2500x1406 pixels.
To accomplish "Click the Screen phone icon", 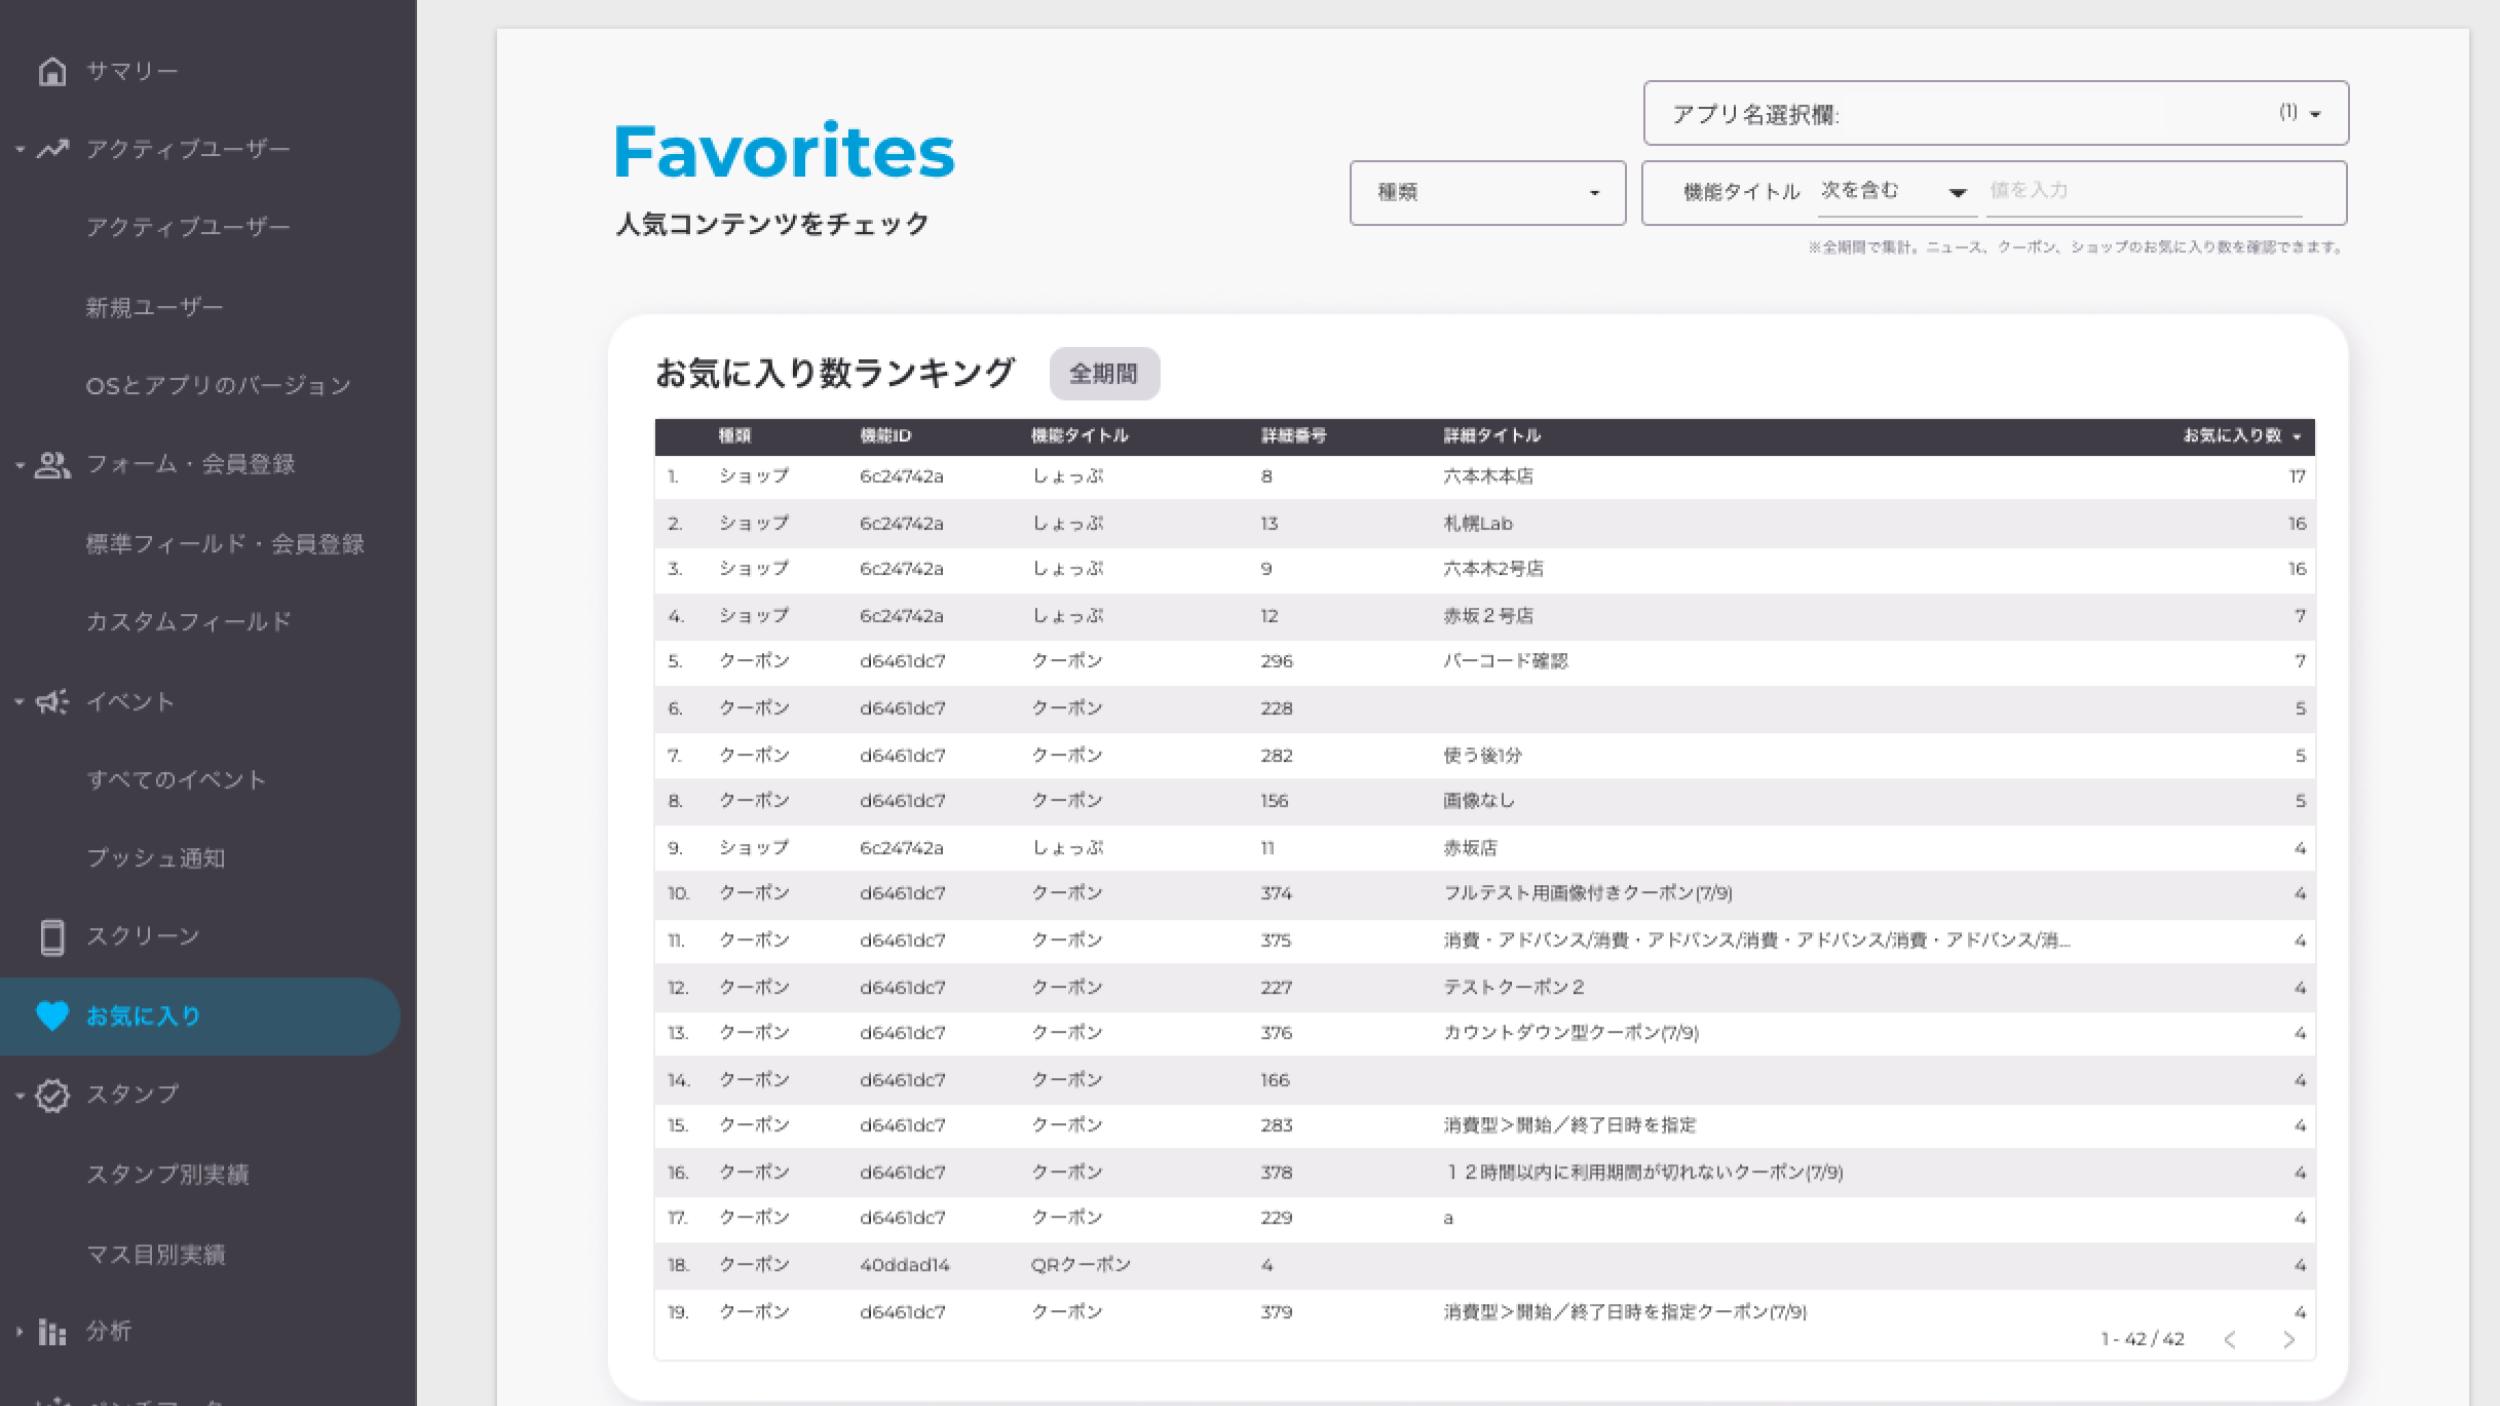I will [x=52, y=937].
